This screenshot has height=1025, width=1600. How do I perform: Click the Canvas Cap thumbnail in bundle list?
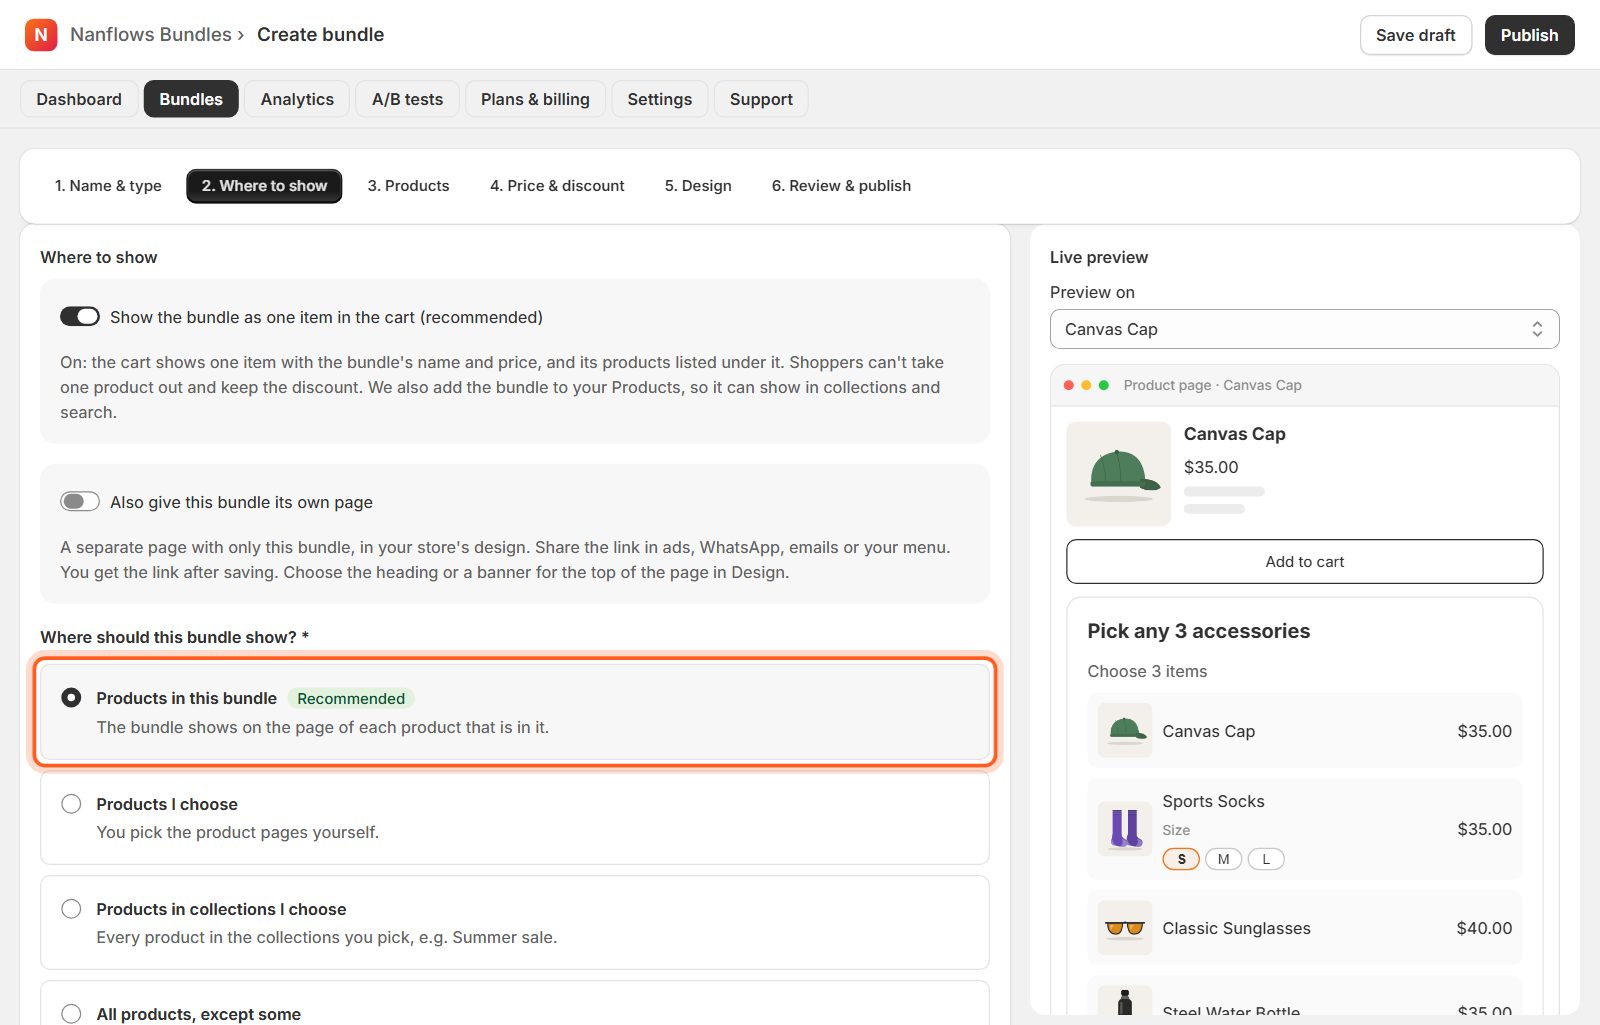pos(1125,731)
